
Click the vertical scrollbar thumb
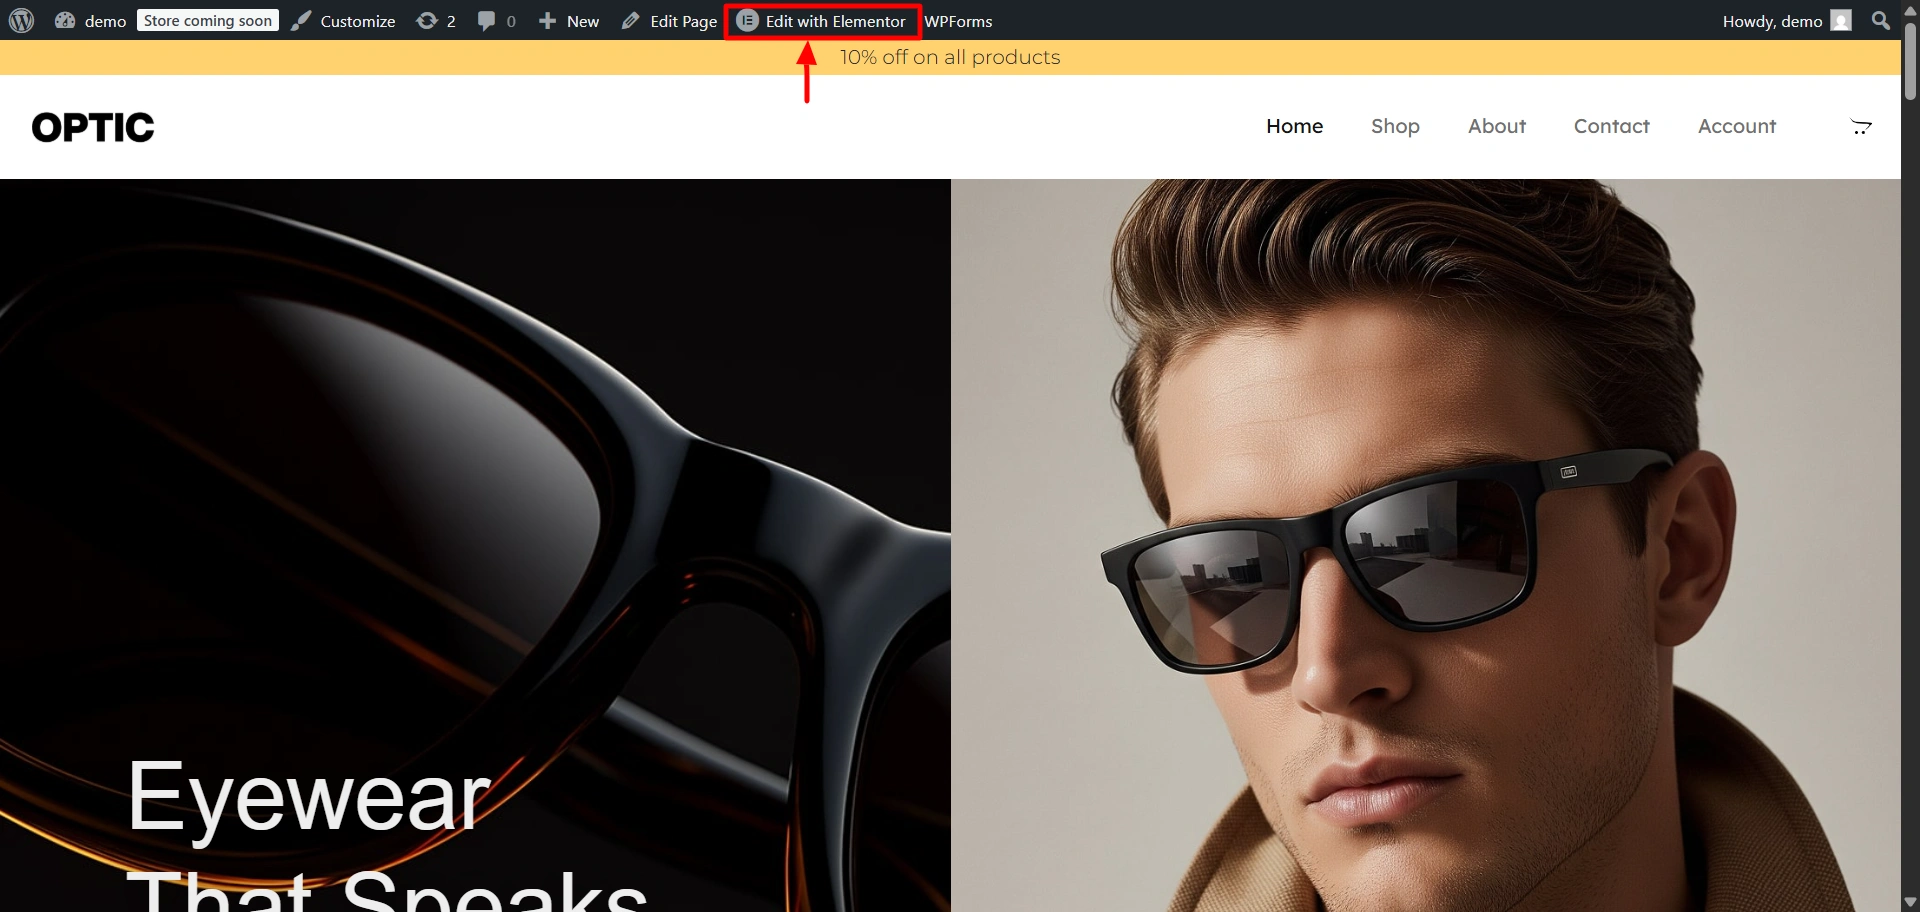1910,60
